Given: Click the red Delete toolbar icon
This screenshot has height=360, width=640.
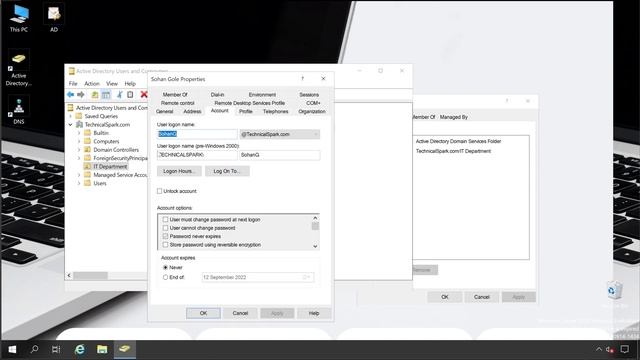Looking at the screenshot, I should [x=144, y=95].
